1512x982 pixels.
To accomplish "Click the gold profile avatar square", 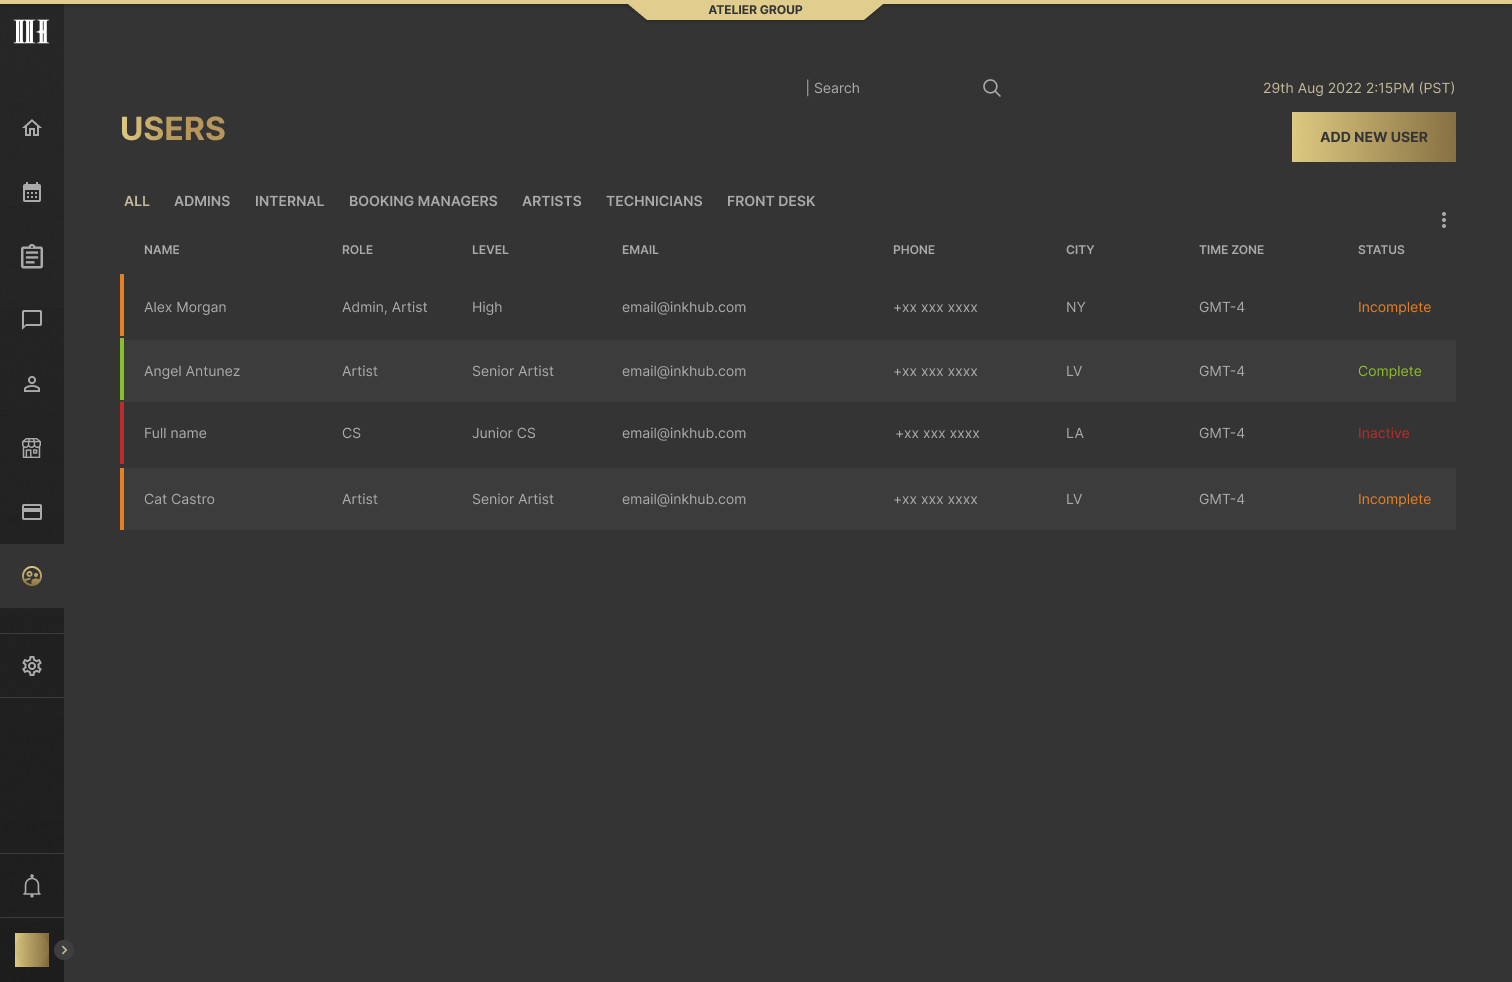I will tap(32, 950).
